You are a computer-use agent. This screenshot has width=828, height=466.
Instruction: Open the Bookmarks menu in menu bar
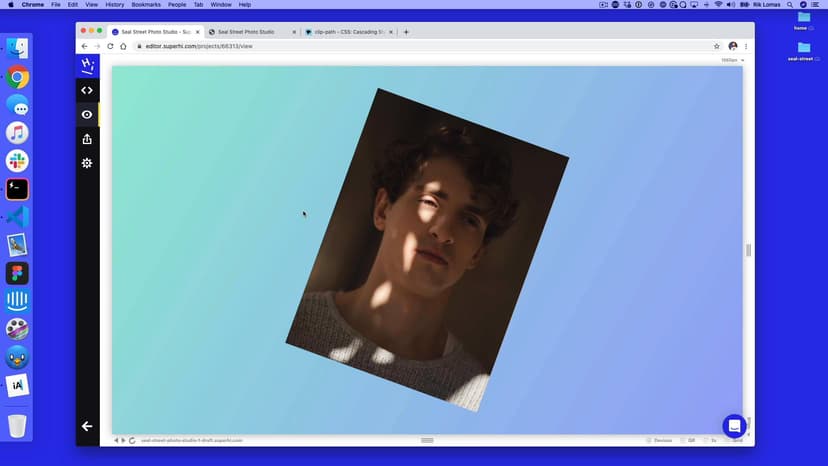tap(146, 5)
